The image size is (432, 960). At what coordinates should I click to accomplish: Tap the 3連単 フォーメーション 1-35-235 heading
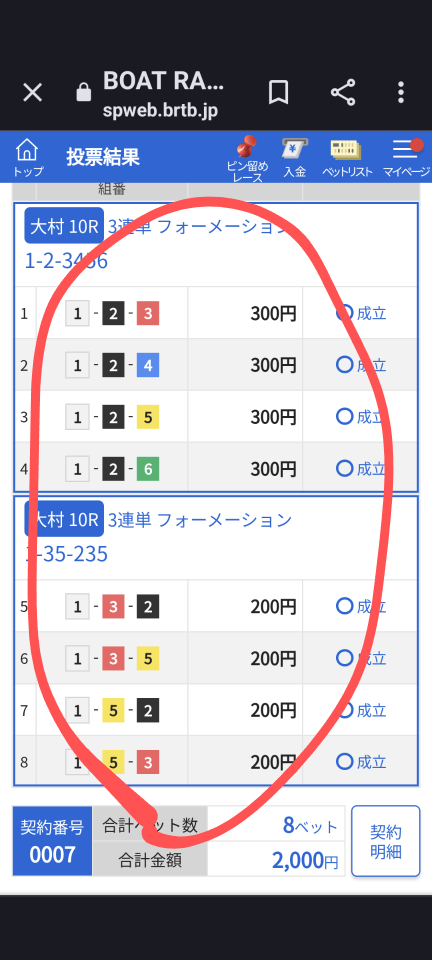(x=159, y=536)
